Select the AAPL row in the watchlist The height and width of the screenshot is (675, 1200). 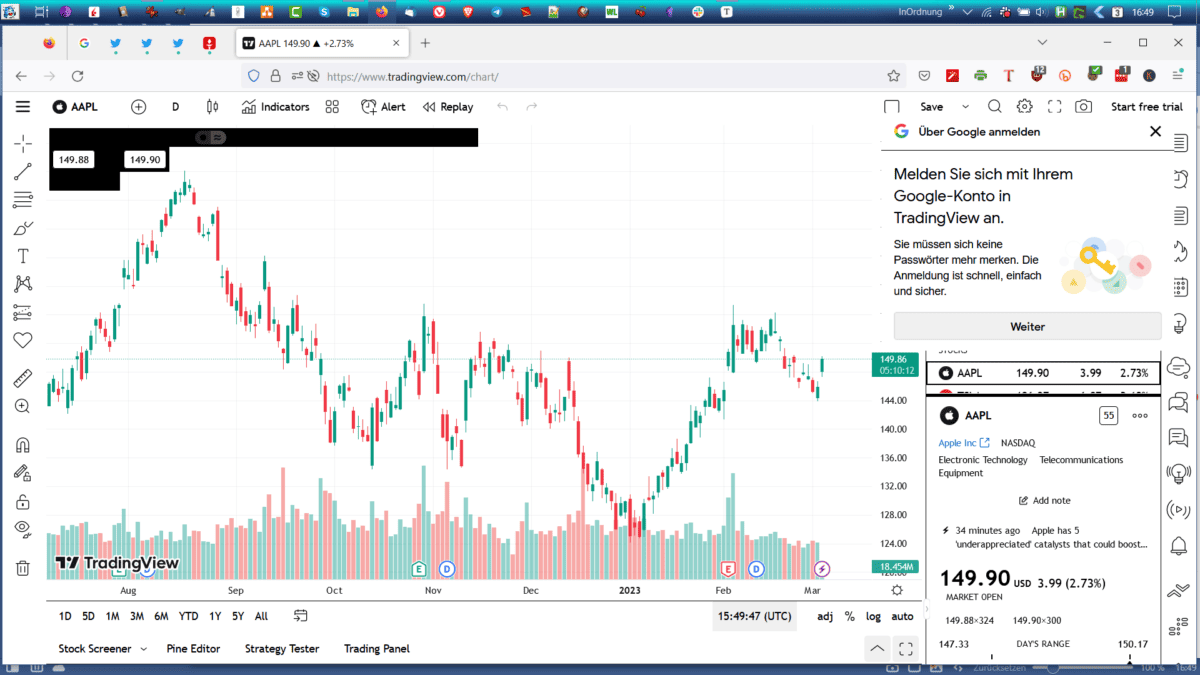[x=1040, y=372]
